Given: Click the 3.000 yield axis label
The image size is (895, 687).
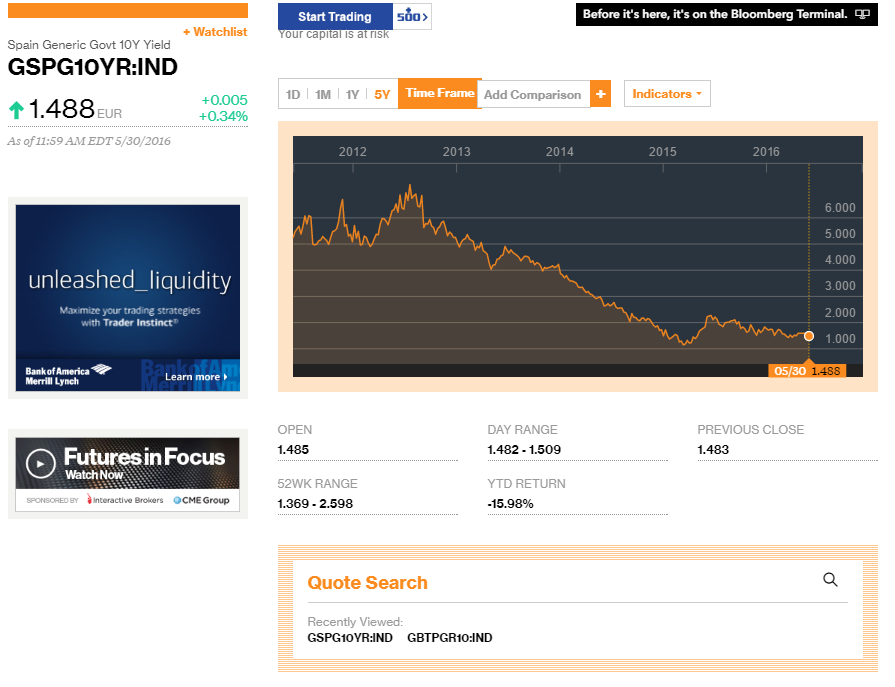Looking at the screenshot, I should pos(840,286).
